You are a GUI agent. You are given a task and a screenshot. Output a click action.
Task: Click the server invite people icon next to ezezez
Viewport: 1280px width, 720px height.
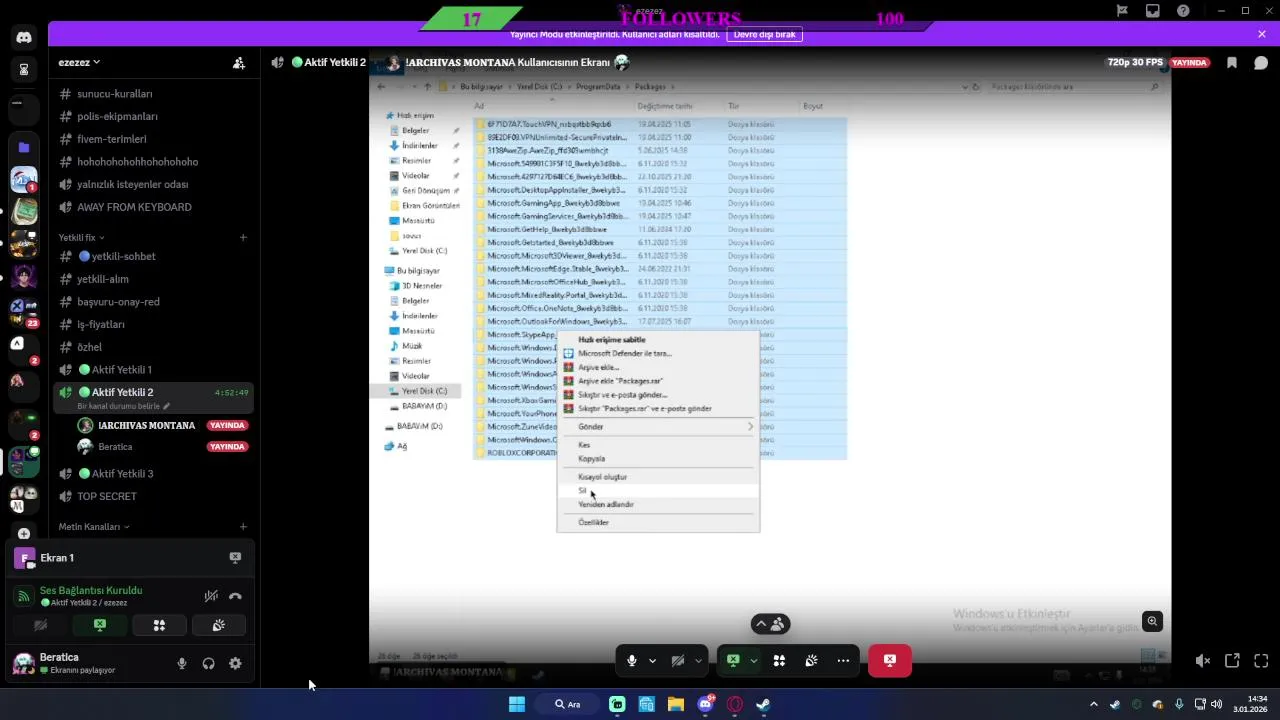(239, 62)
